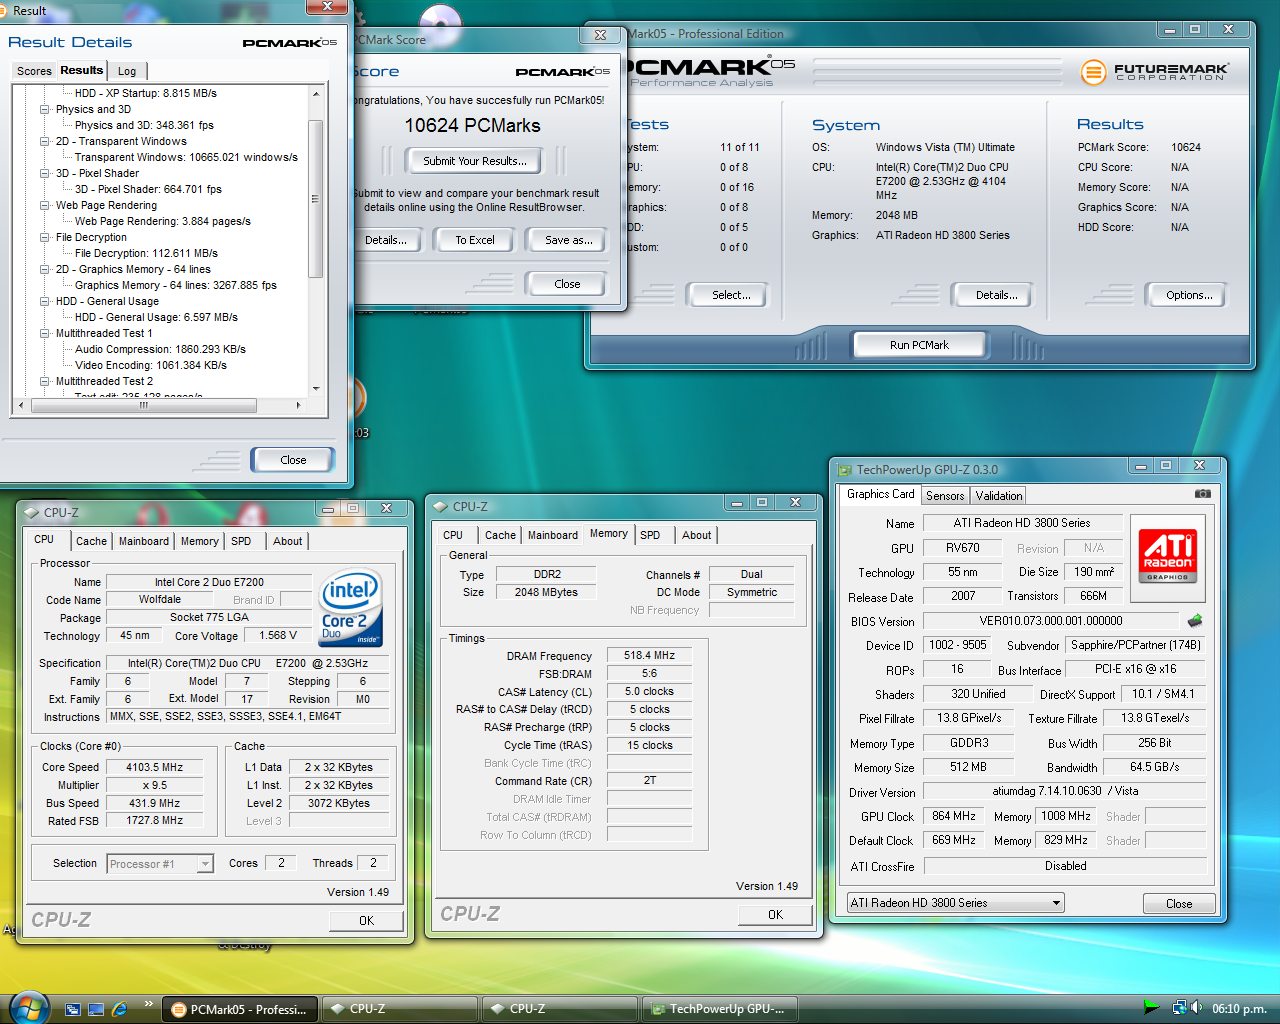Close the Result Details dialog with the Close button
1280x1024 pixels.
(293, 460)
